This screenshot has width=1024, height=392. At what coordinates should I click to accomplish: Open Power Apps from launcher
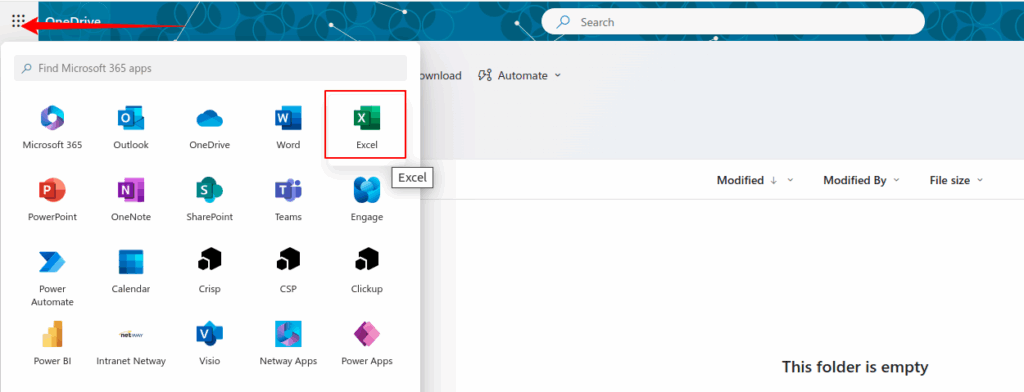[366, 343]
